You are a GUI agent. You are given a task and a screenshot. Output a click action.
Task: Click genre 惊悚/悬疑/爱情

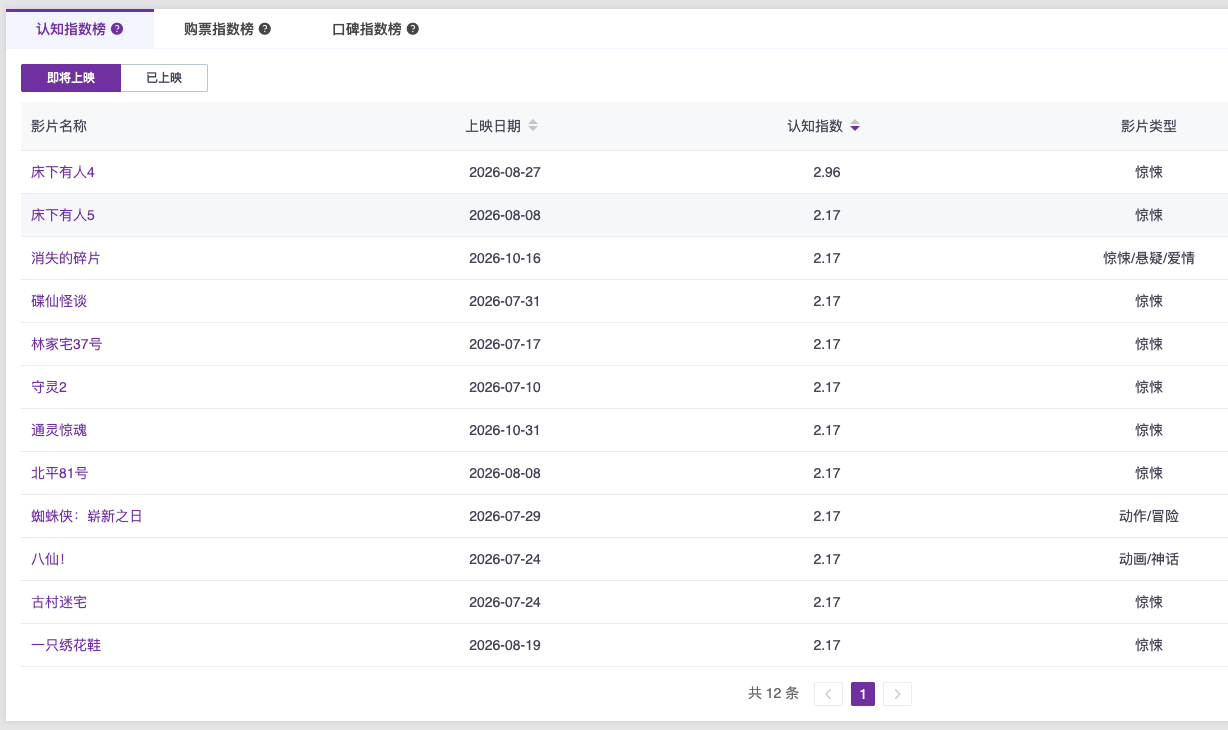point(1149,258)
